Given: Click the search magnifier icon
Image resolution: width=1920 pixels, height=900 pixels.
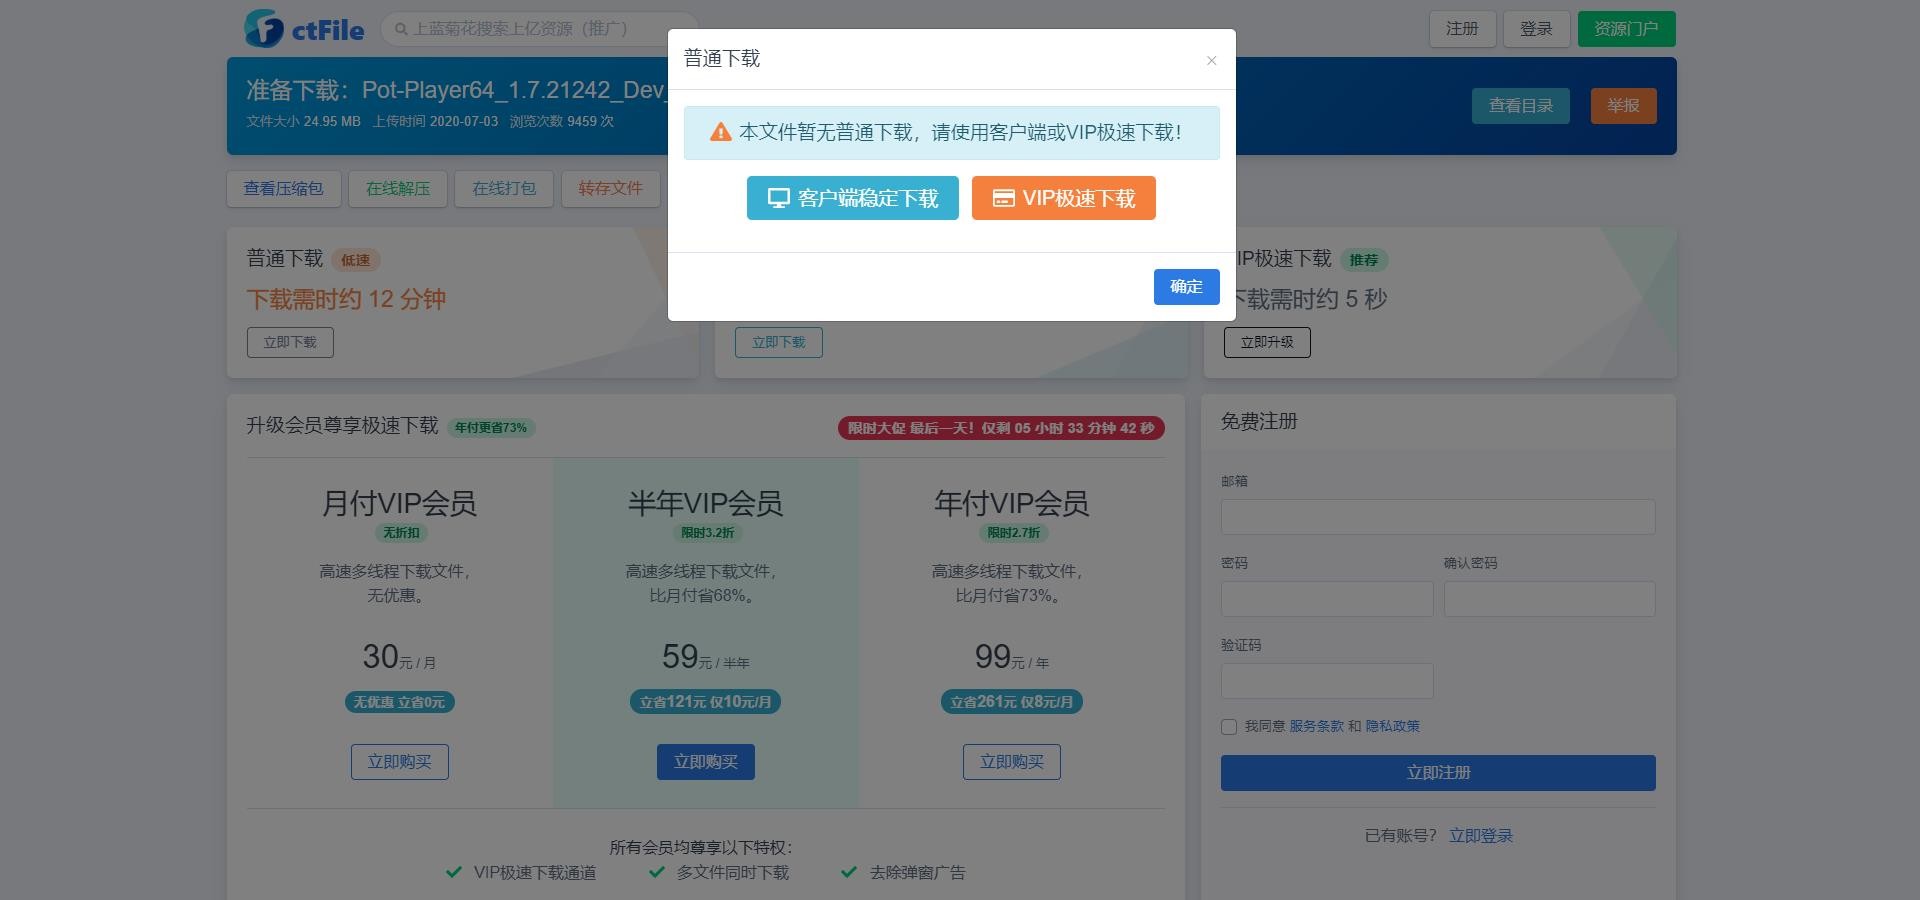Looking at the screenshot, I should coord(401,29).
